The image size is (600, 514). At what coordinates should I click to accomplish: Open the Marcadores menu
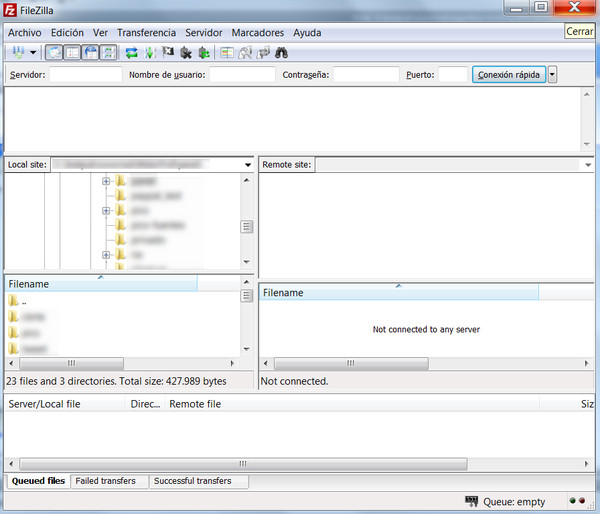click(x=258, y=33)
